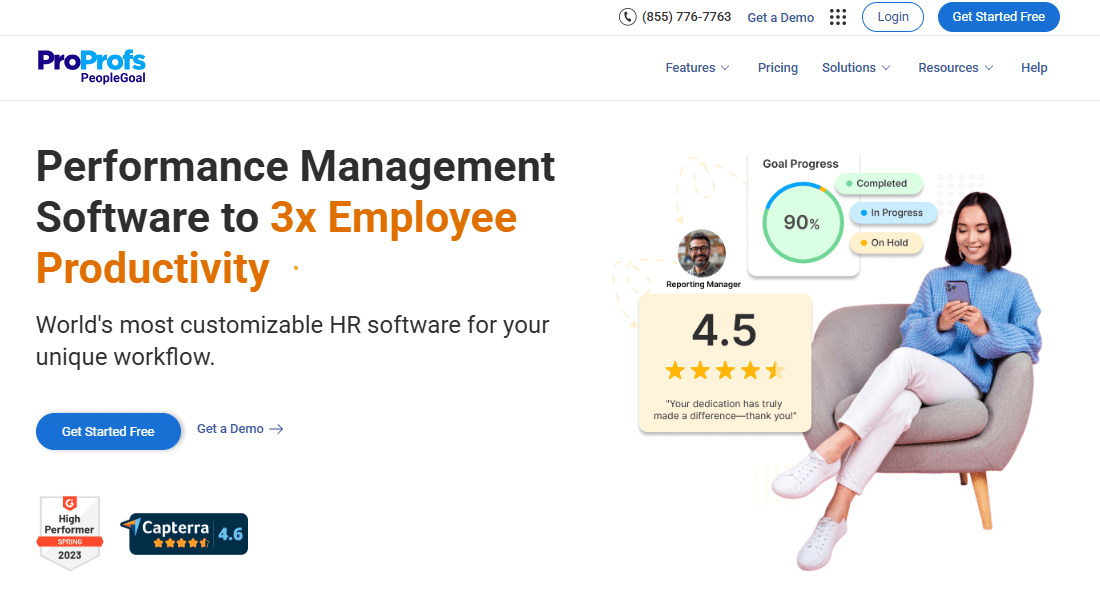Expand the Features dropdown menu
The image size is (1100, 594).
[697, 68]
